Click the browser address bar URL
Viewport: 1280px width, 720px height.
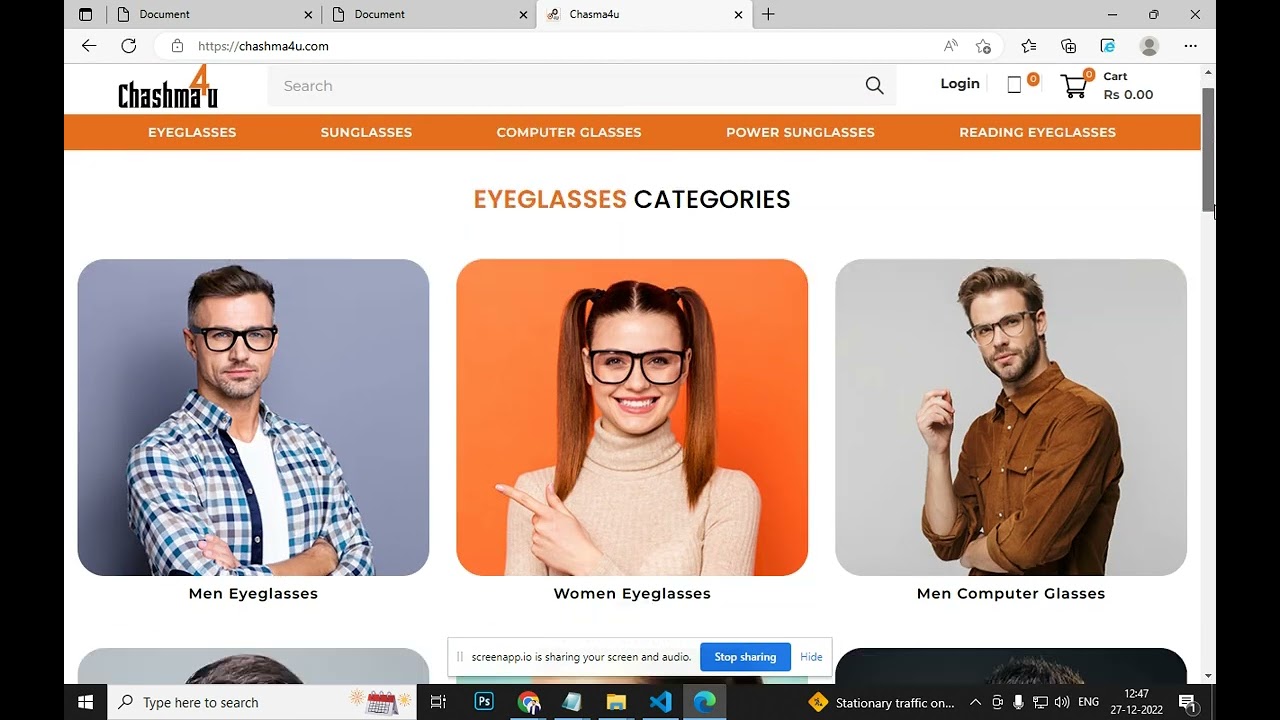263,46
